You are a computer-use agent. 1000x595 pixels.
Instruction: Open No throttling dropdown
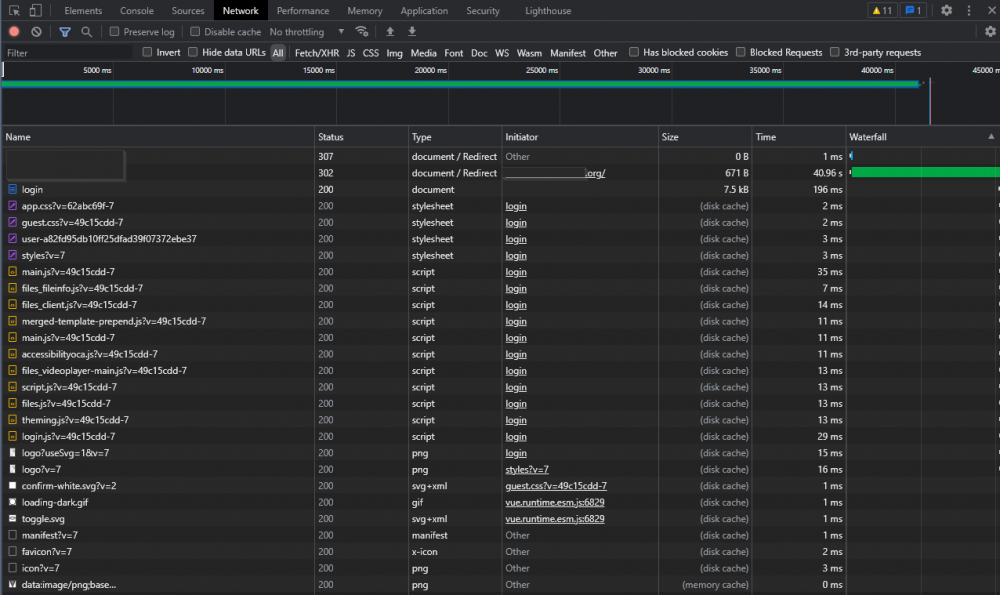[x=307, y=31]
